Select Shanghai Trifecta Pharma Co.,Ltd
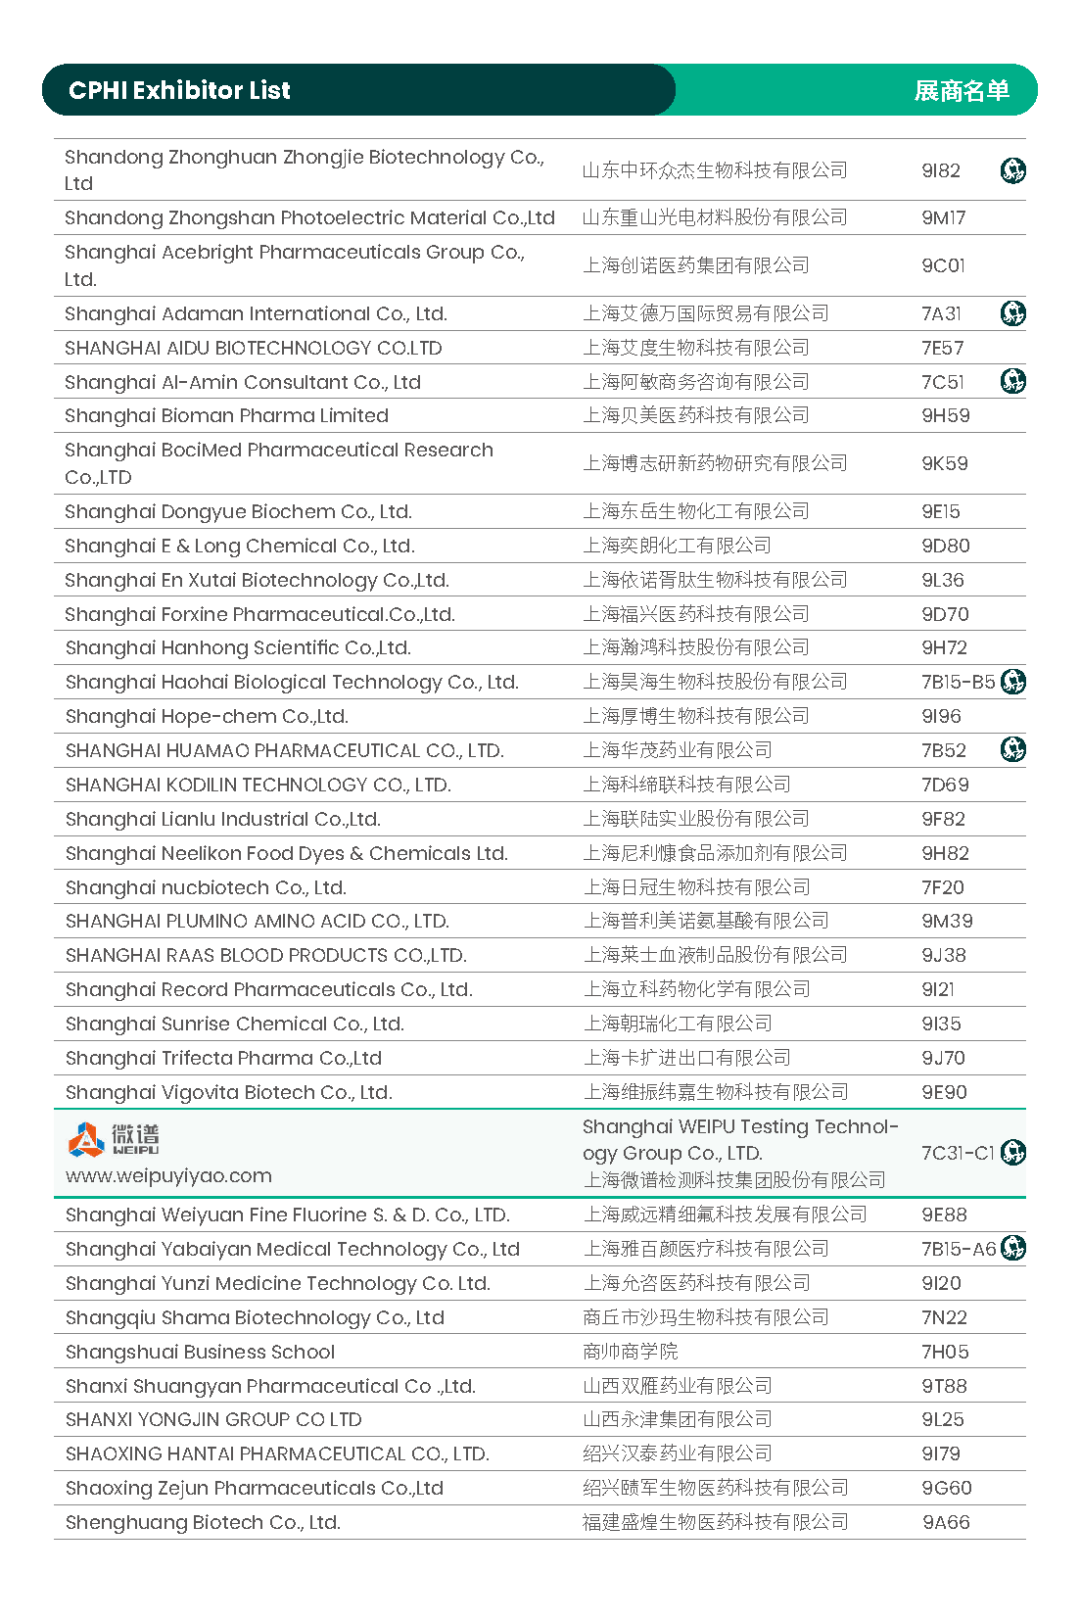Viewport: 1080px width, 1620px height. 223,1058
